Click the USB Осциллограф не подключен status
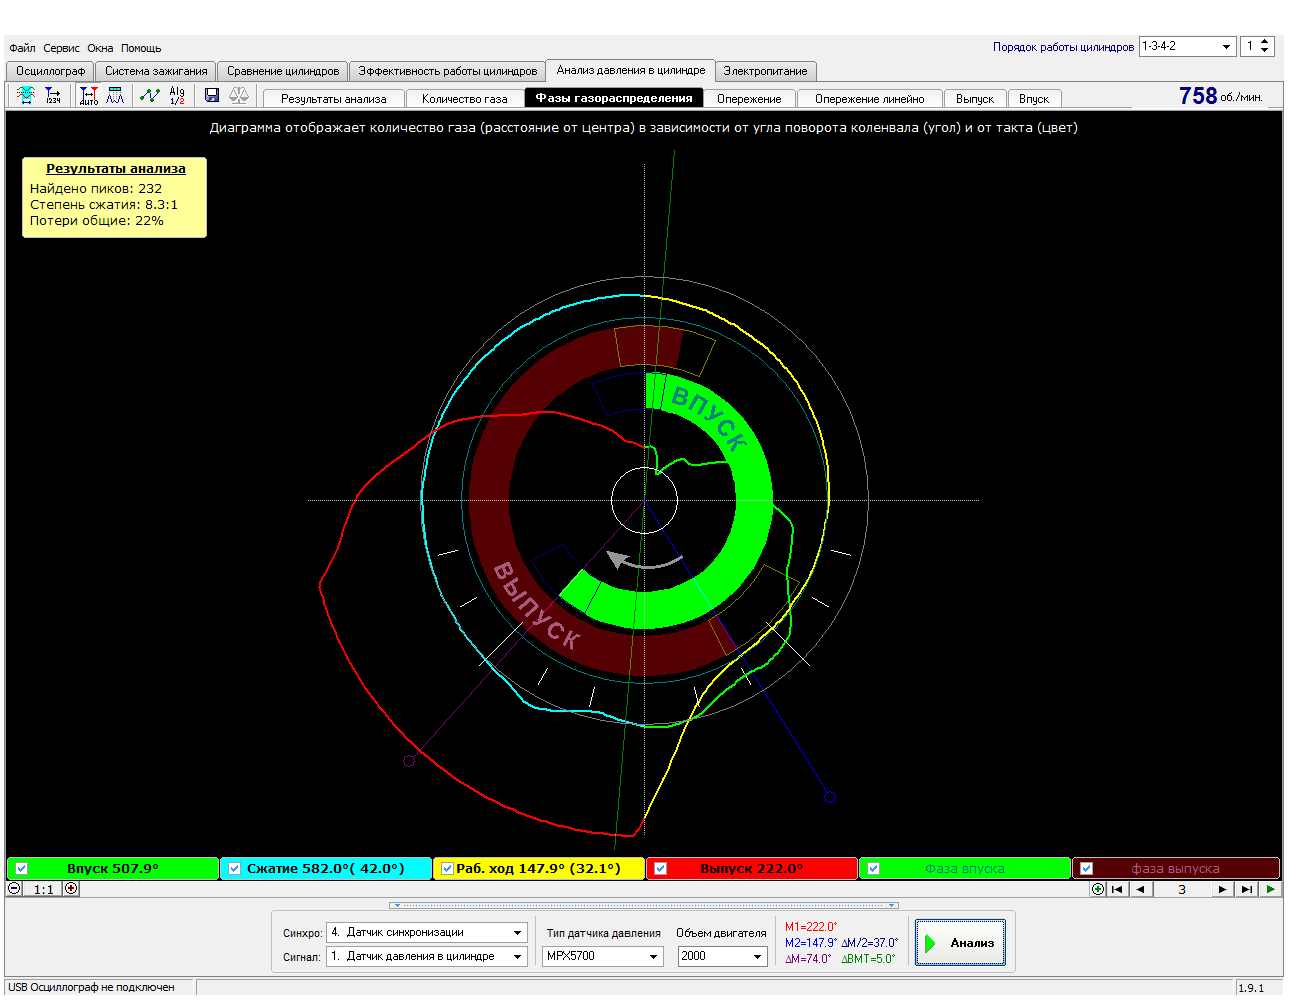The image size is (1296, 1000). coord(91,987)
